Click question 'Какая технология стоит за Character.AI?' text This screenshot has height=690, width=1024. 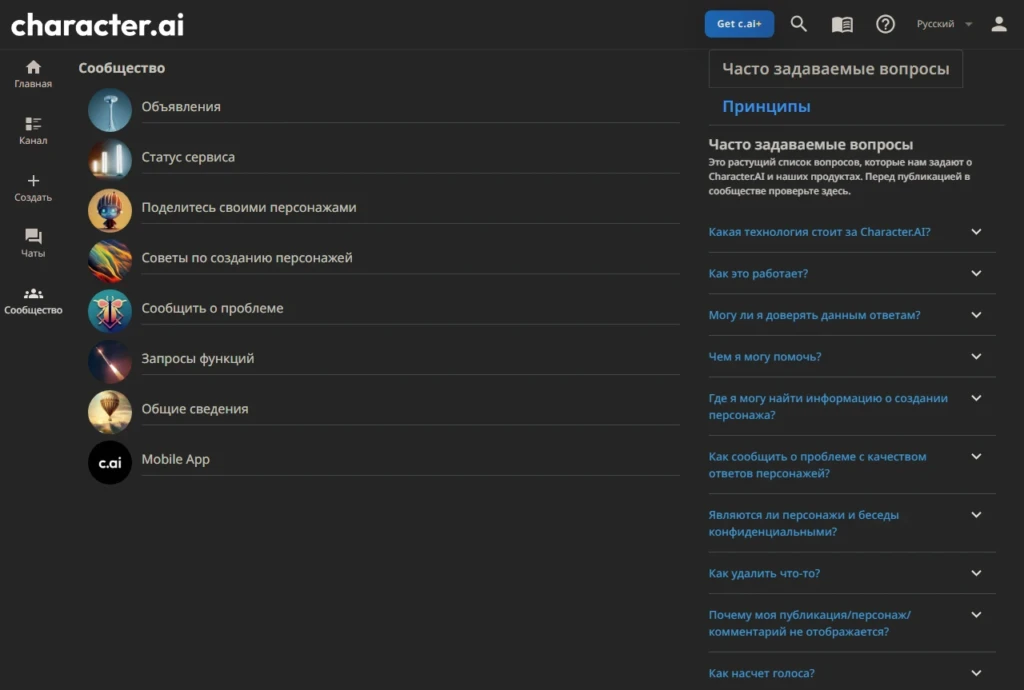[820, 232]
